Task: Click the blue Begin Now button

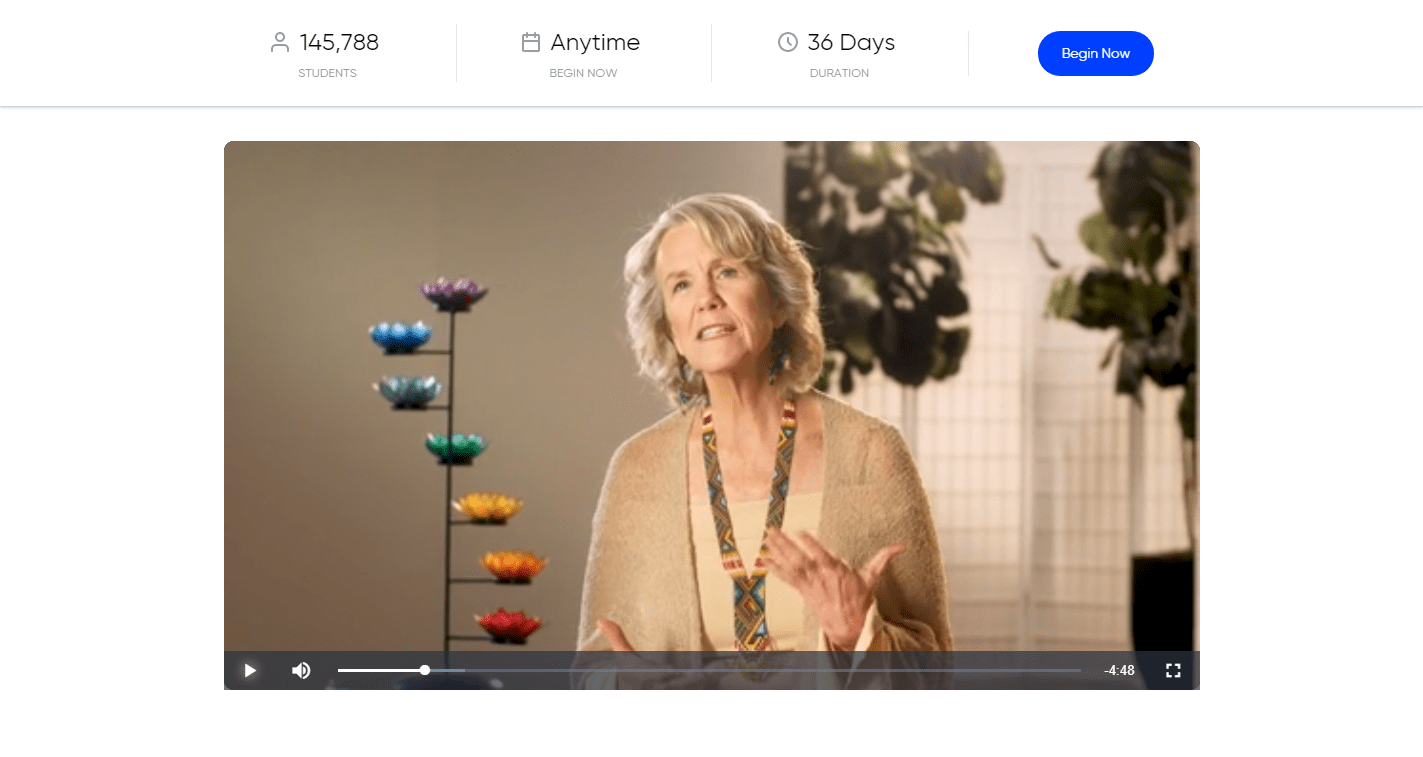Action: pos(1096,53)
